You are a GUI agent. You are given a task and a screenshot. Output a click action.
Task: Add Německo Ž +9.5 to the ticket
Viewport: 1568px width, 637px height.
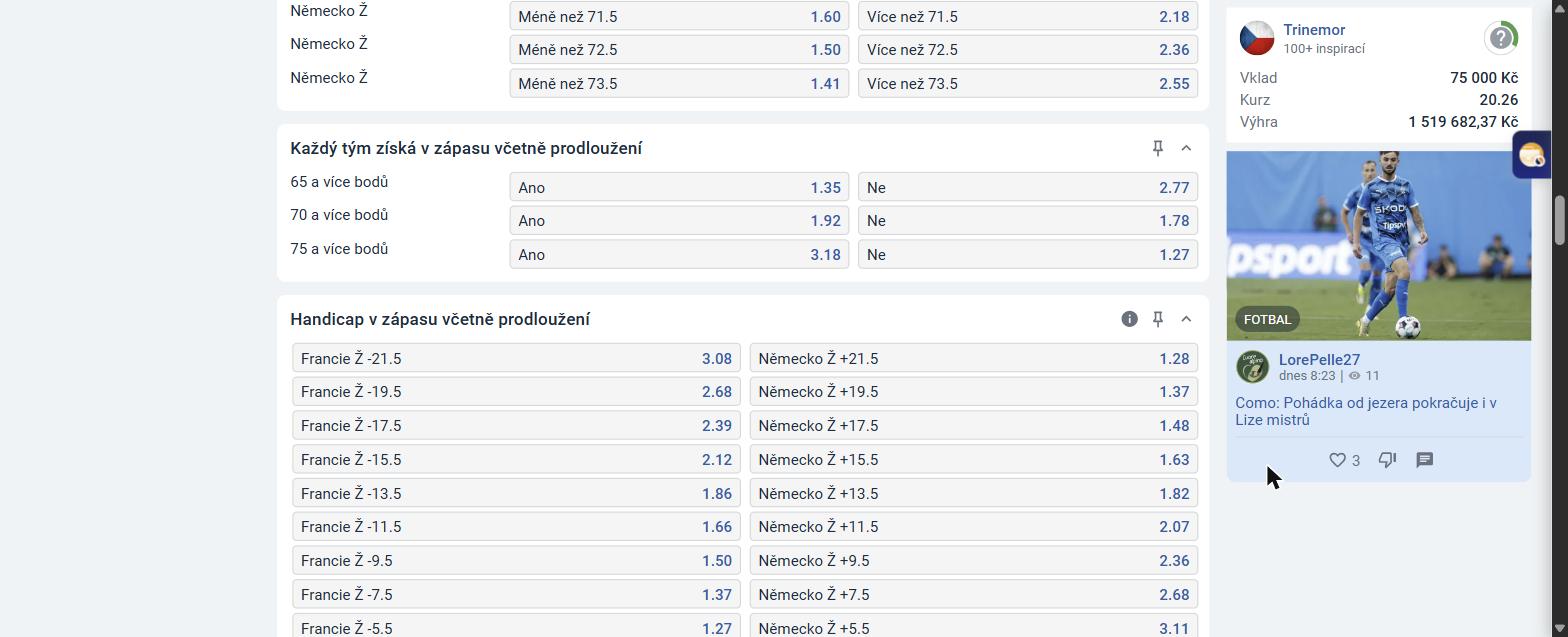pos(974,561)
